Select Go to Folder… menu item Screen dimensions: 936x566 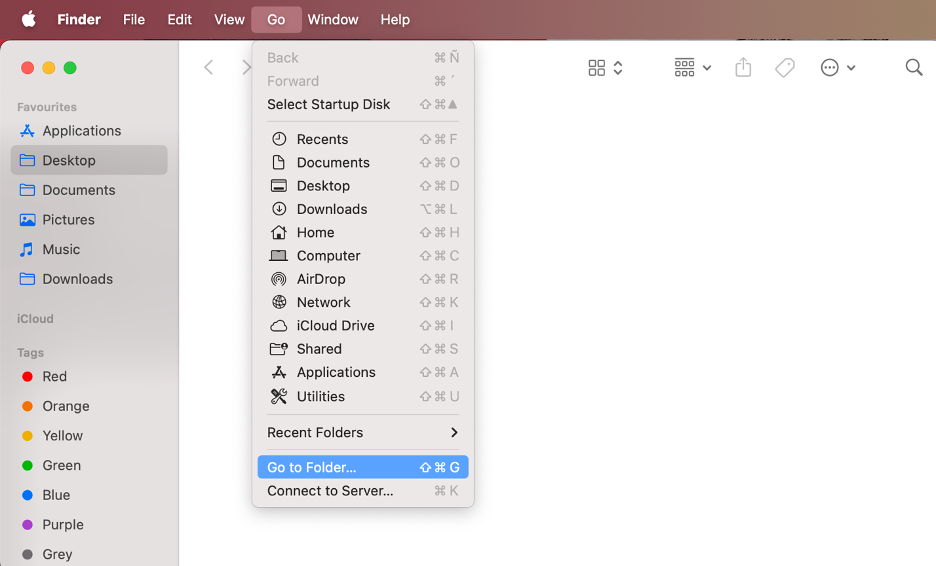click(363, 467)
